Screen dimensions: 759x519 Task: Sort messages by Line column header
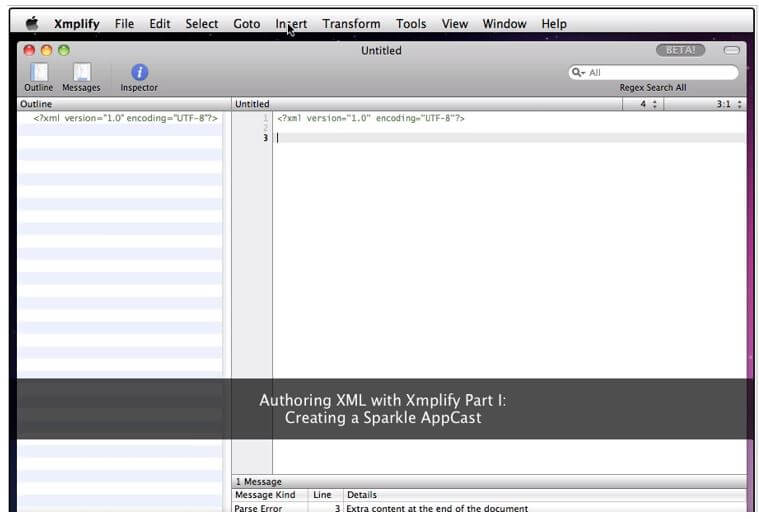point(325,494)
